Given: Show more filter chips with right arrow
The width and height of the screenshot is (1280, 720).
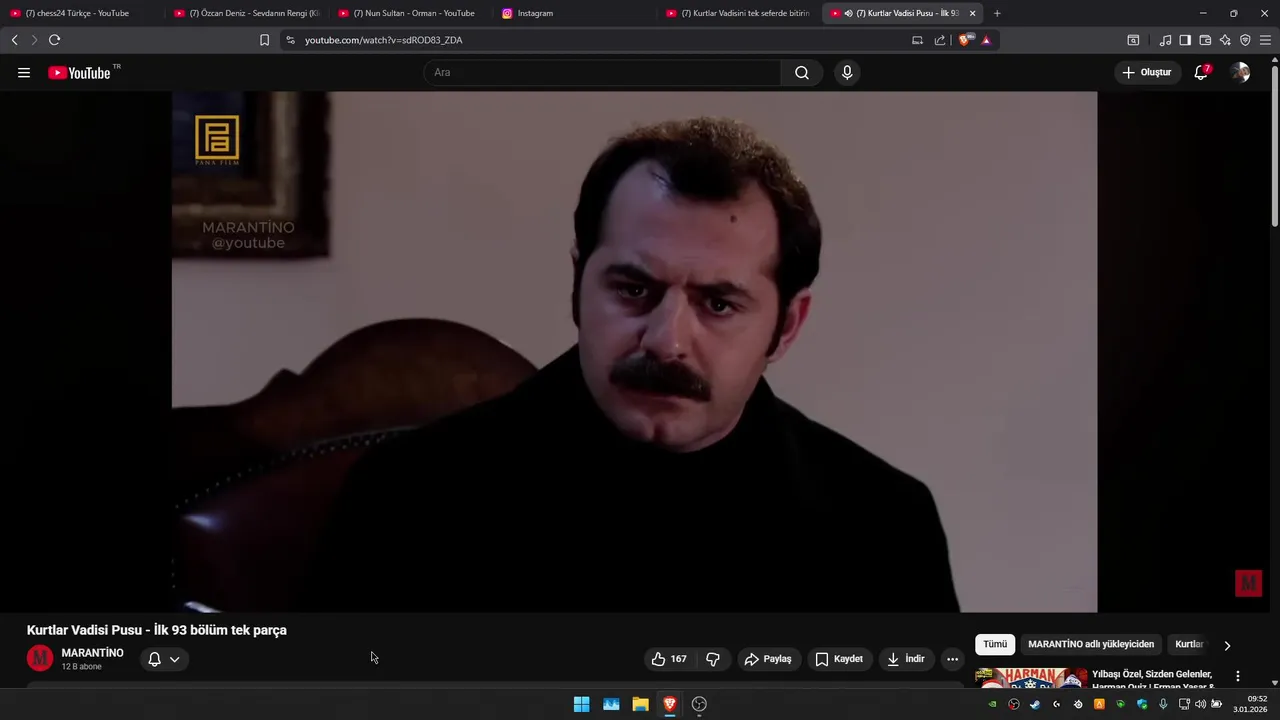Looking at the screenshot, I should (1227, 645).
